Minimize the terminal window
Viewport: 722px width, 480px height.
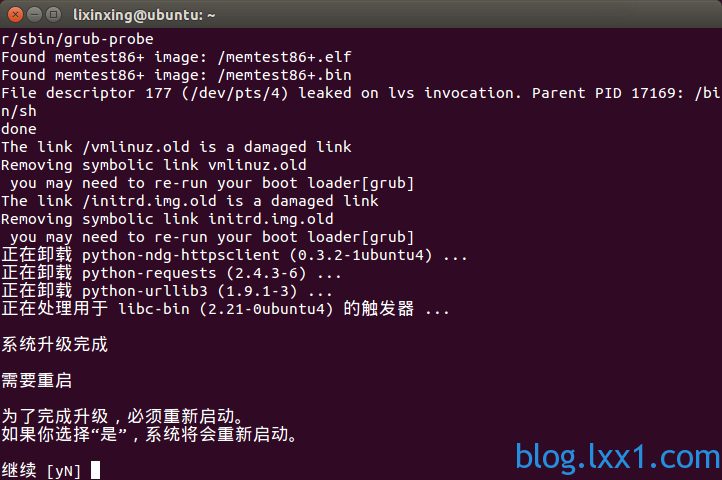click(35, 15)
